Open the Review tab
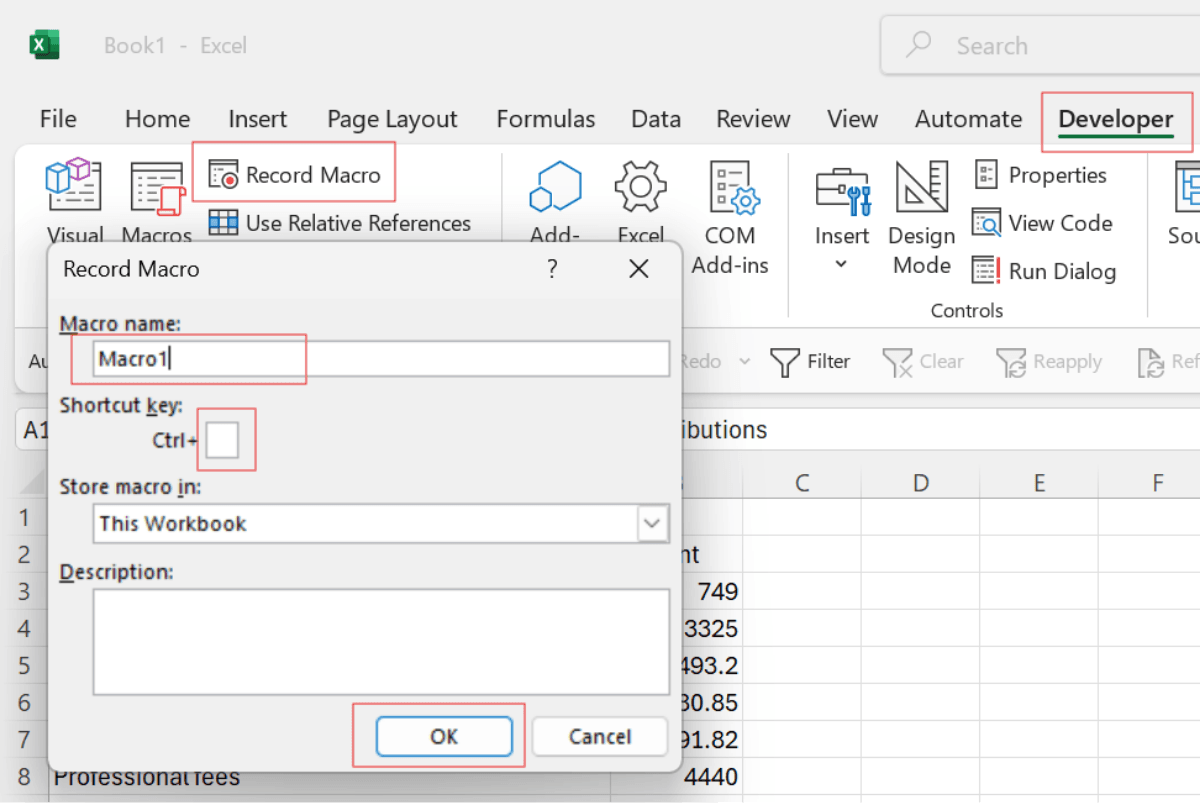1200x803 pixels. pyautogui.click(x=754, y=119)
